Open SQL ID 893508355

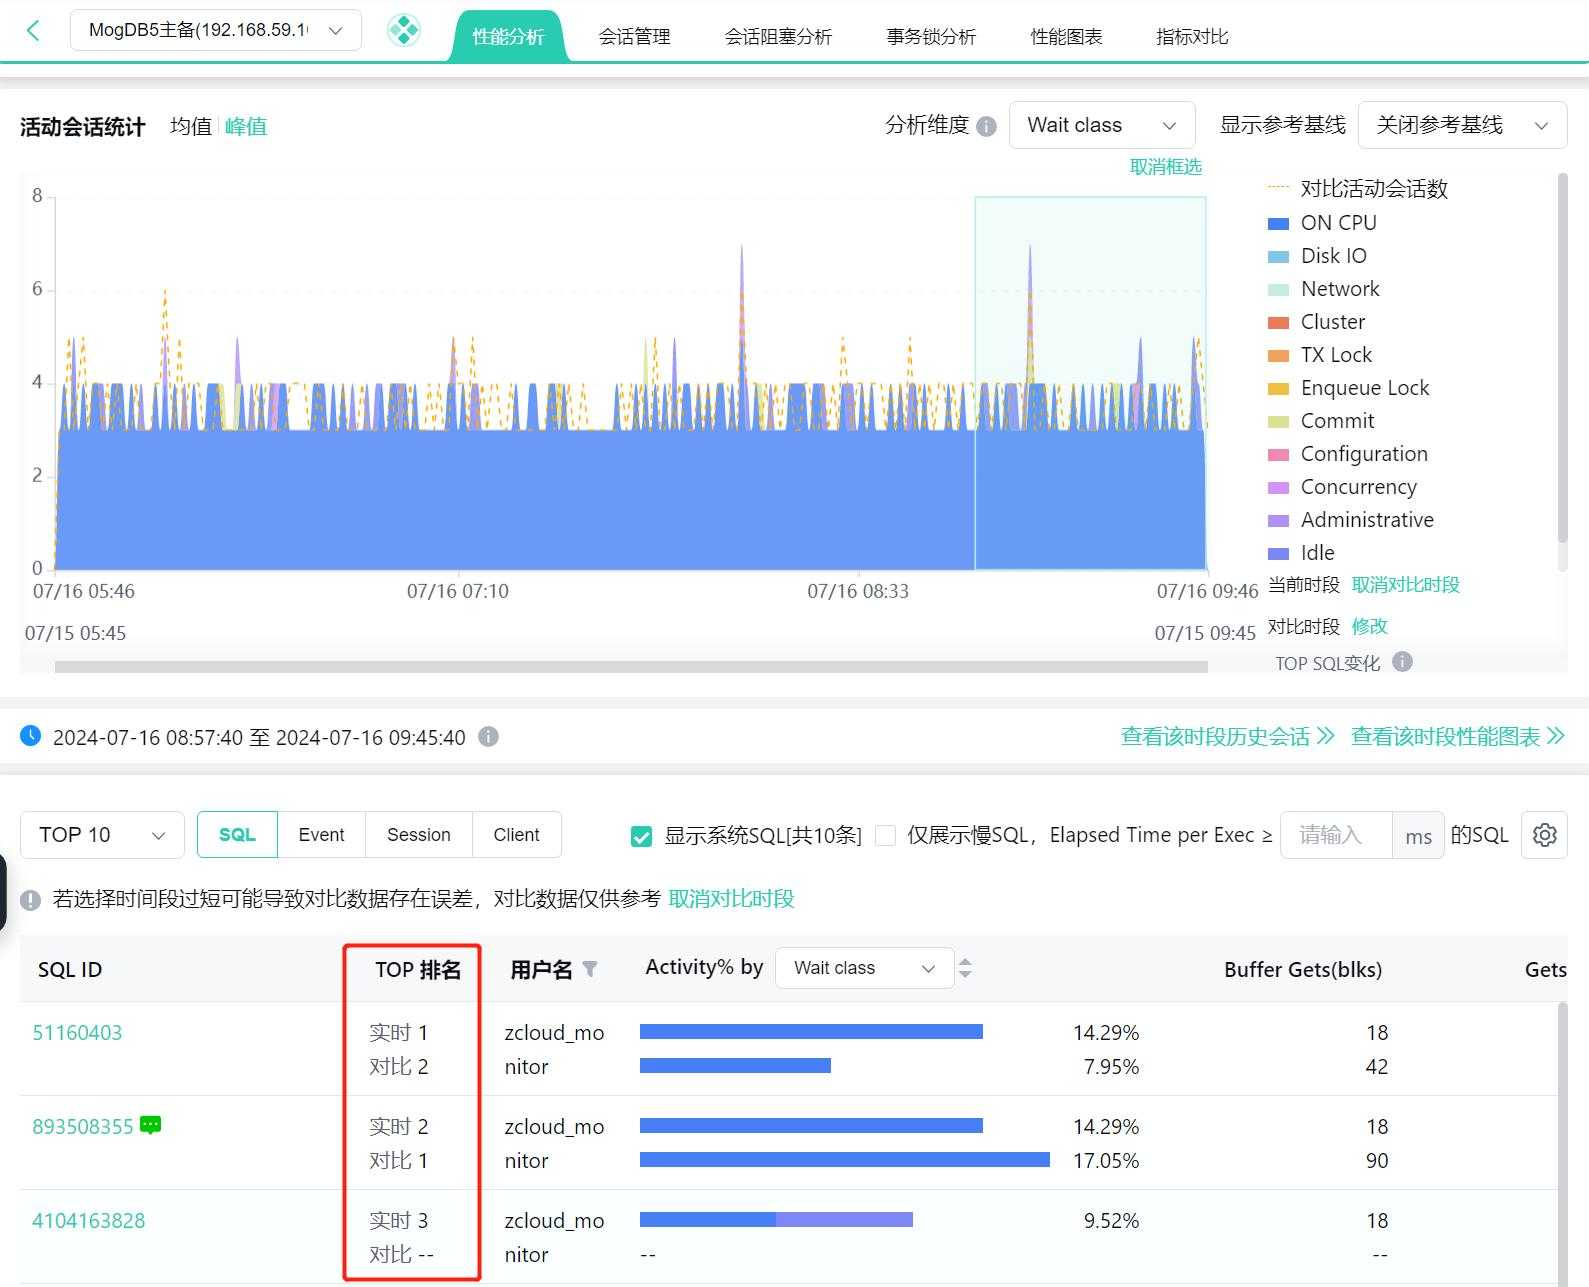(82, 1127)
